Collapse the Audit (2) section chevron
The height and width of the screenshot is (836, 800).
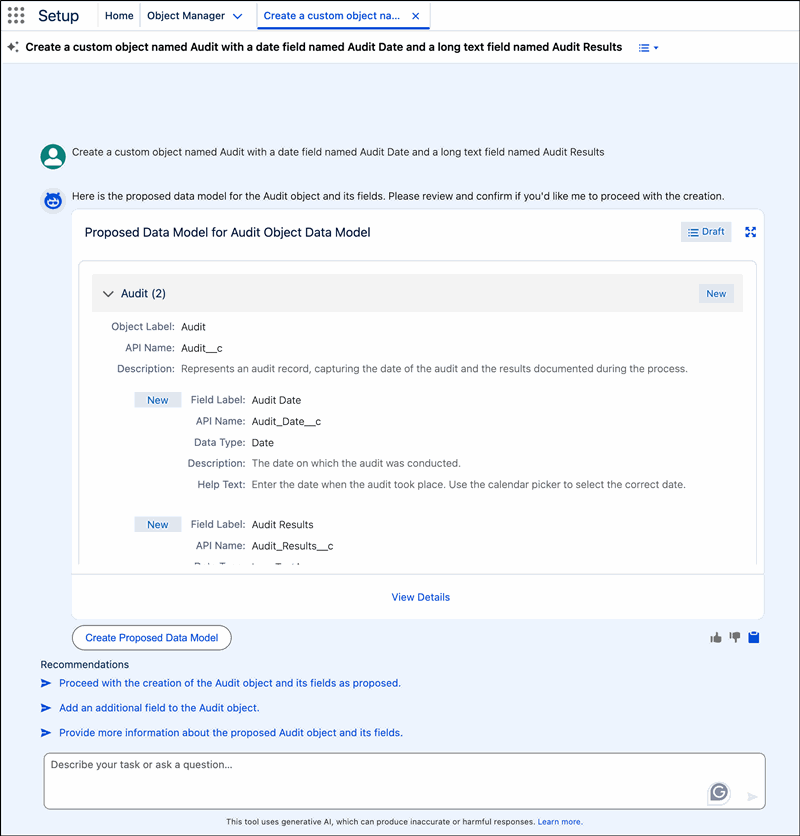click(x=108, y=294)
